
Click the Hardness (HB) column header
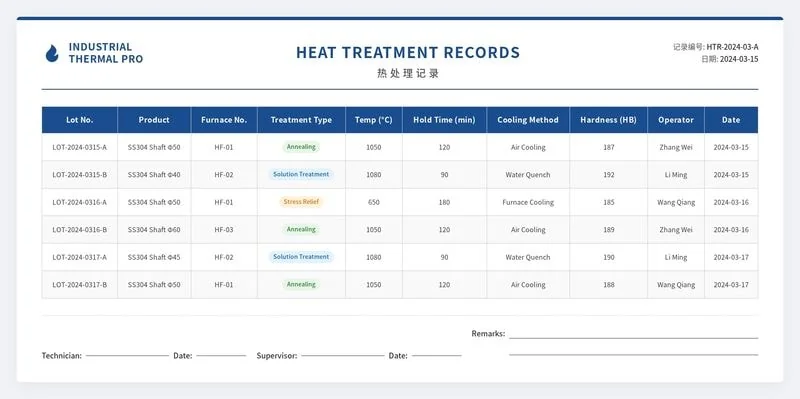[608, 120]
